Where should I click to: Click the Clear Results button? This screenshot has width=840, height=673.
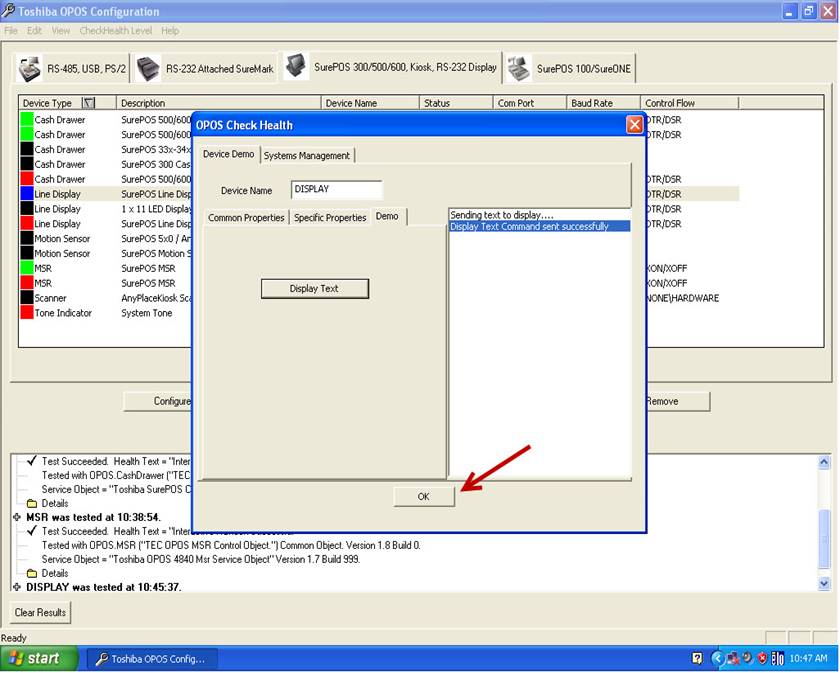(41, 612)
